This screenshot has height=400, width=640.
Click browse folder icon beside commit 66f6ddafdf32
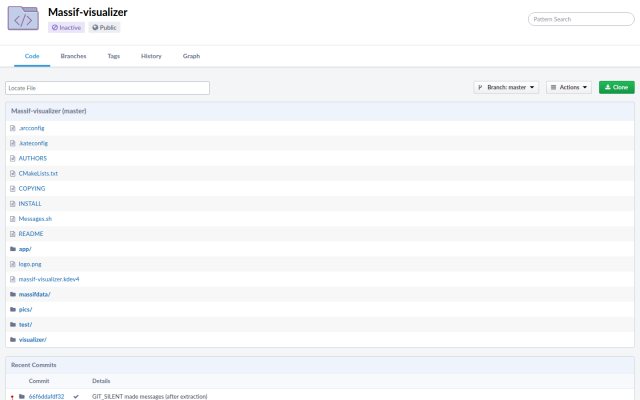click(x=22, y=396)
